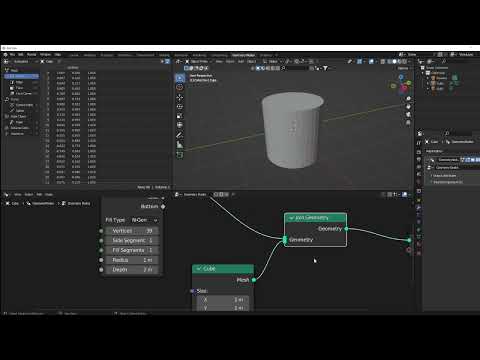Click Geometry input socket on Join Geometry node
This screenshot has width=480, height=360.
[x=285, y=240]
